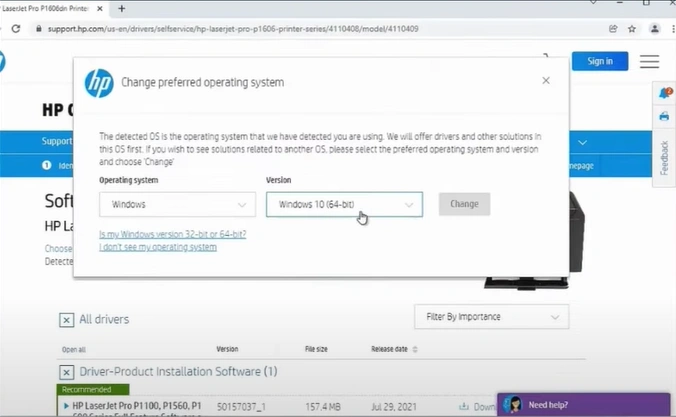Open the Filter By Importance dropdown
The width and height of the screenshot is (676, 417).
pyautogui.click(x=491, y=317)
